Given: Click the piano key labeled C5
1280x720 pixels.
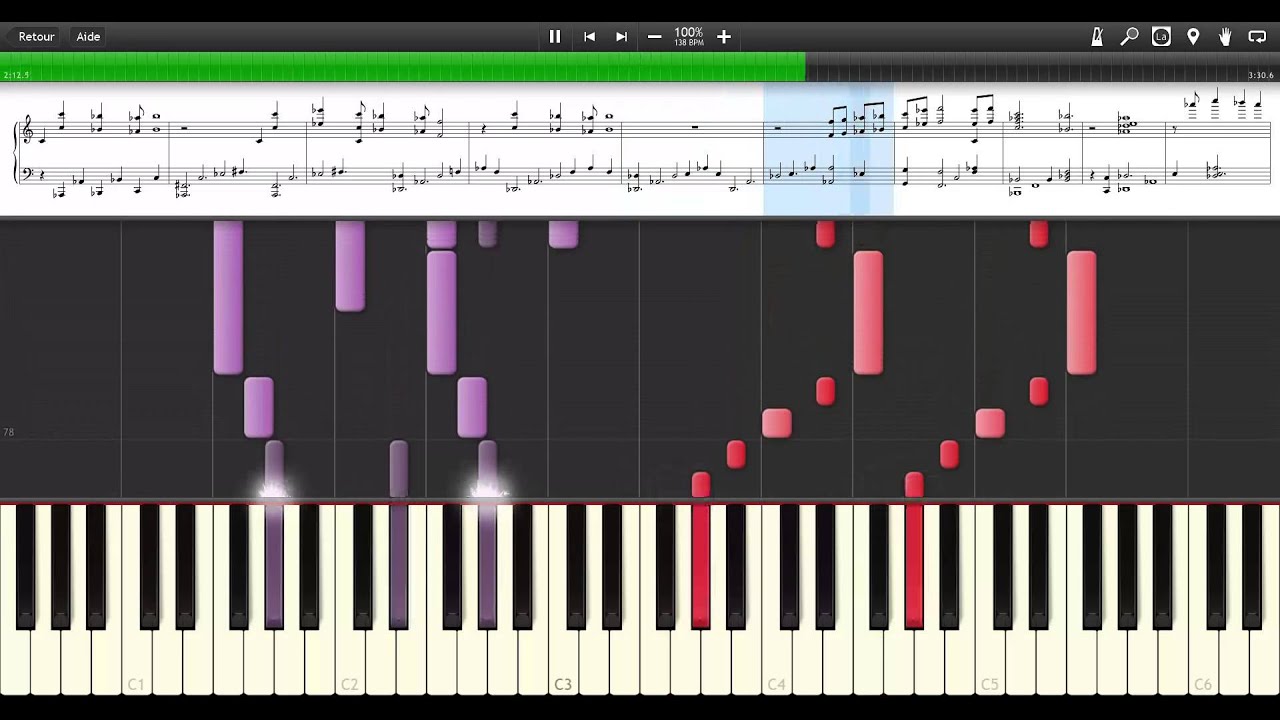Looking at the screenshot, I should pos(990,600).
